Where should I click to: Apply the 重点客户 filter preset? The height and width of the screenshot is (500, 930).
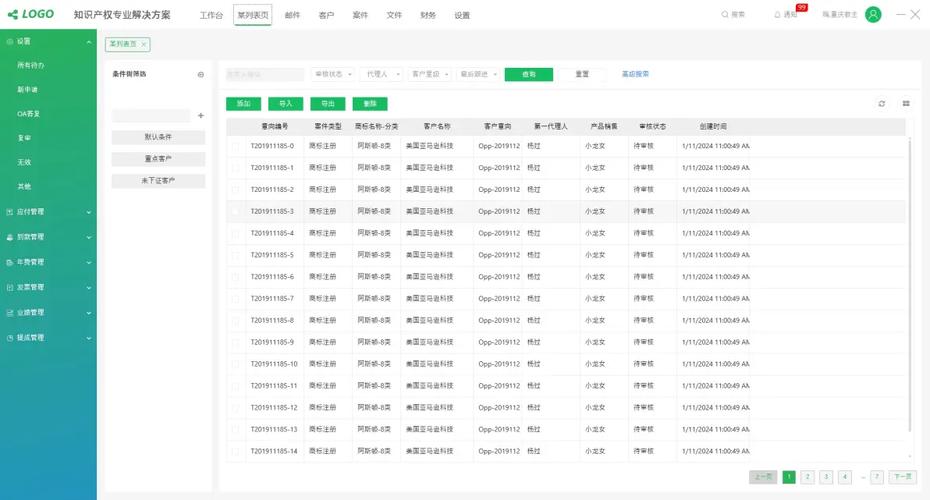click(158, 159)
